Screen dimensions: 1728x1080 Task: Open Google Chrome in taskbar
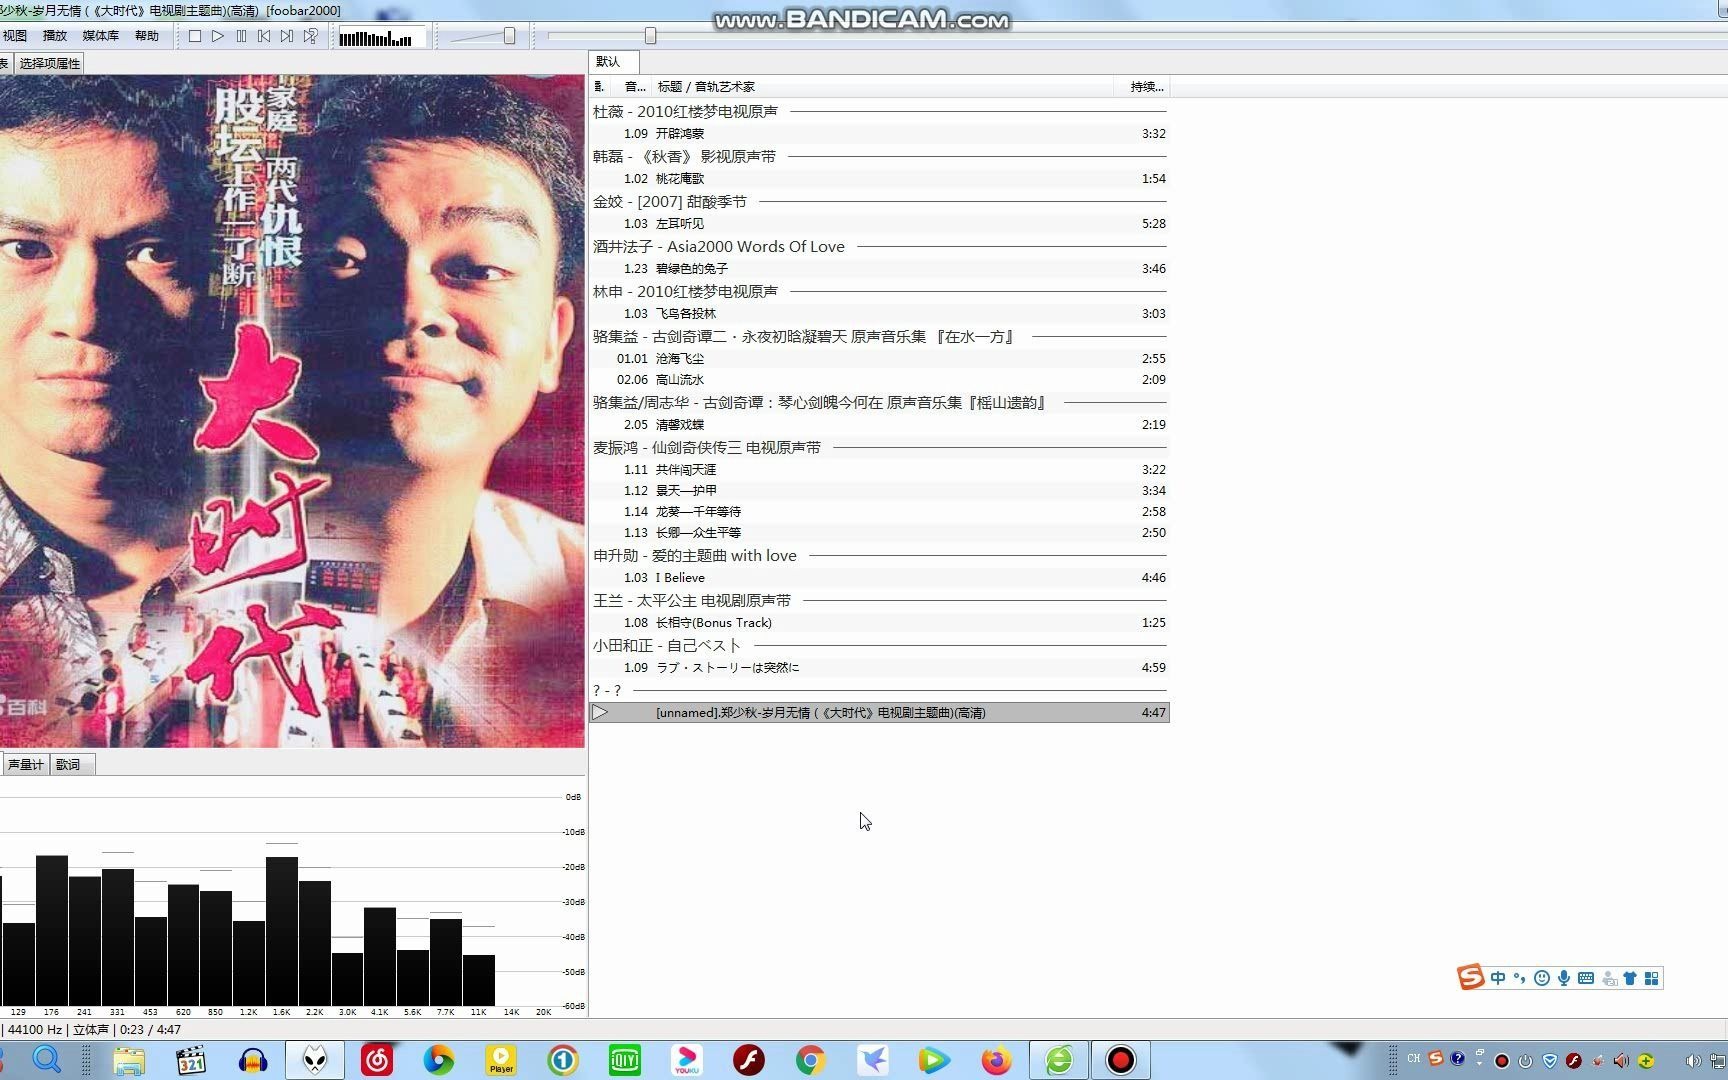click(811, 1060)
